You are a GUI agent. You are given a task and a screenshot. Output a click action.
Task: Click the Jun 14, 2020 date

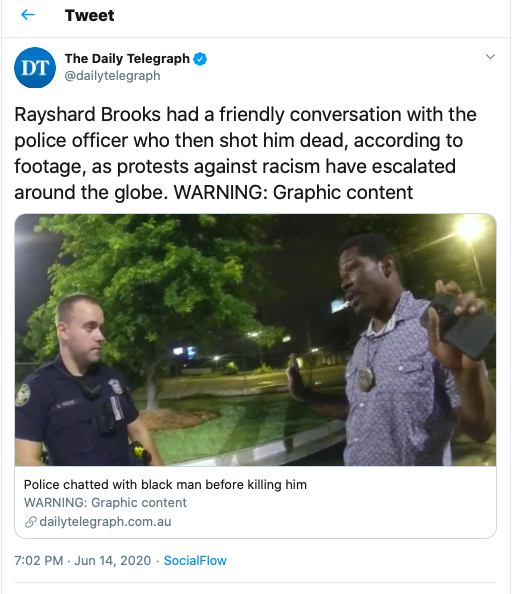click(x=113, y=561)
